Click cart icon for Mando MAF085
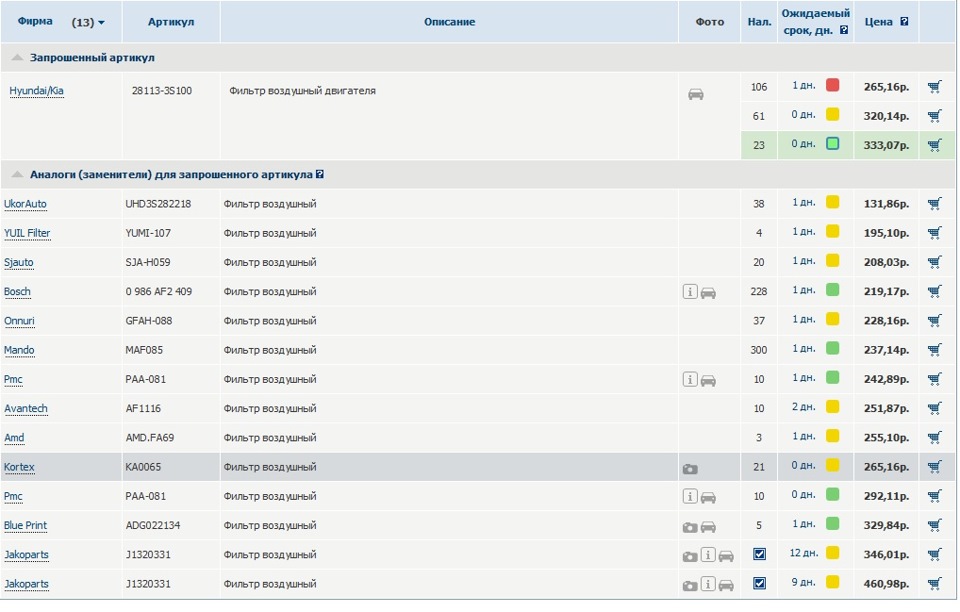The width and height of the screenshot is (960, 612). (x=934, y=350)
